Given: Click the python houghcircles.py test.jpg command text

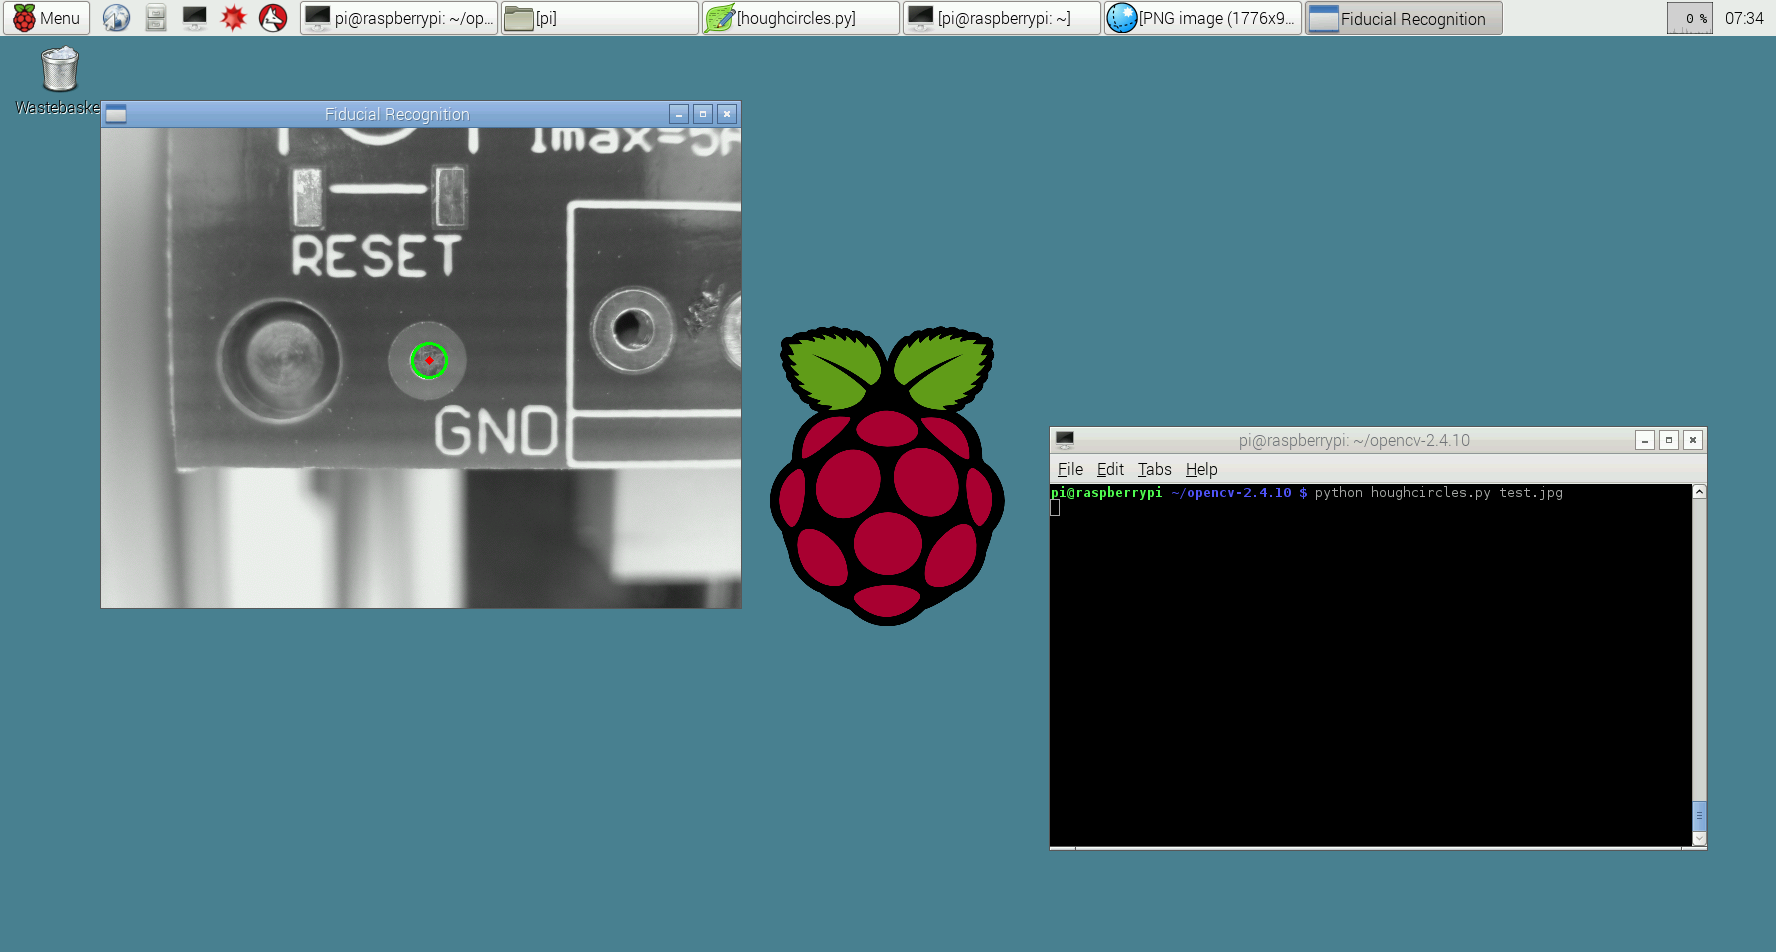Looking at the screenshot, I should click(1438, 493).
